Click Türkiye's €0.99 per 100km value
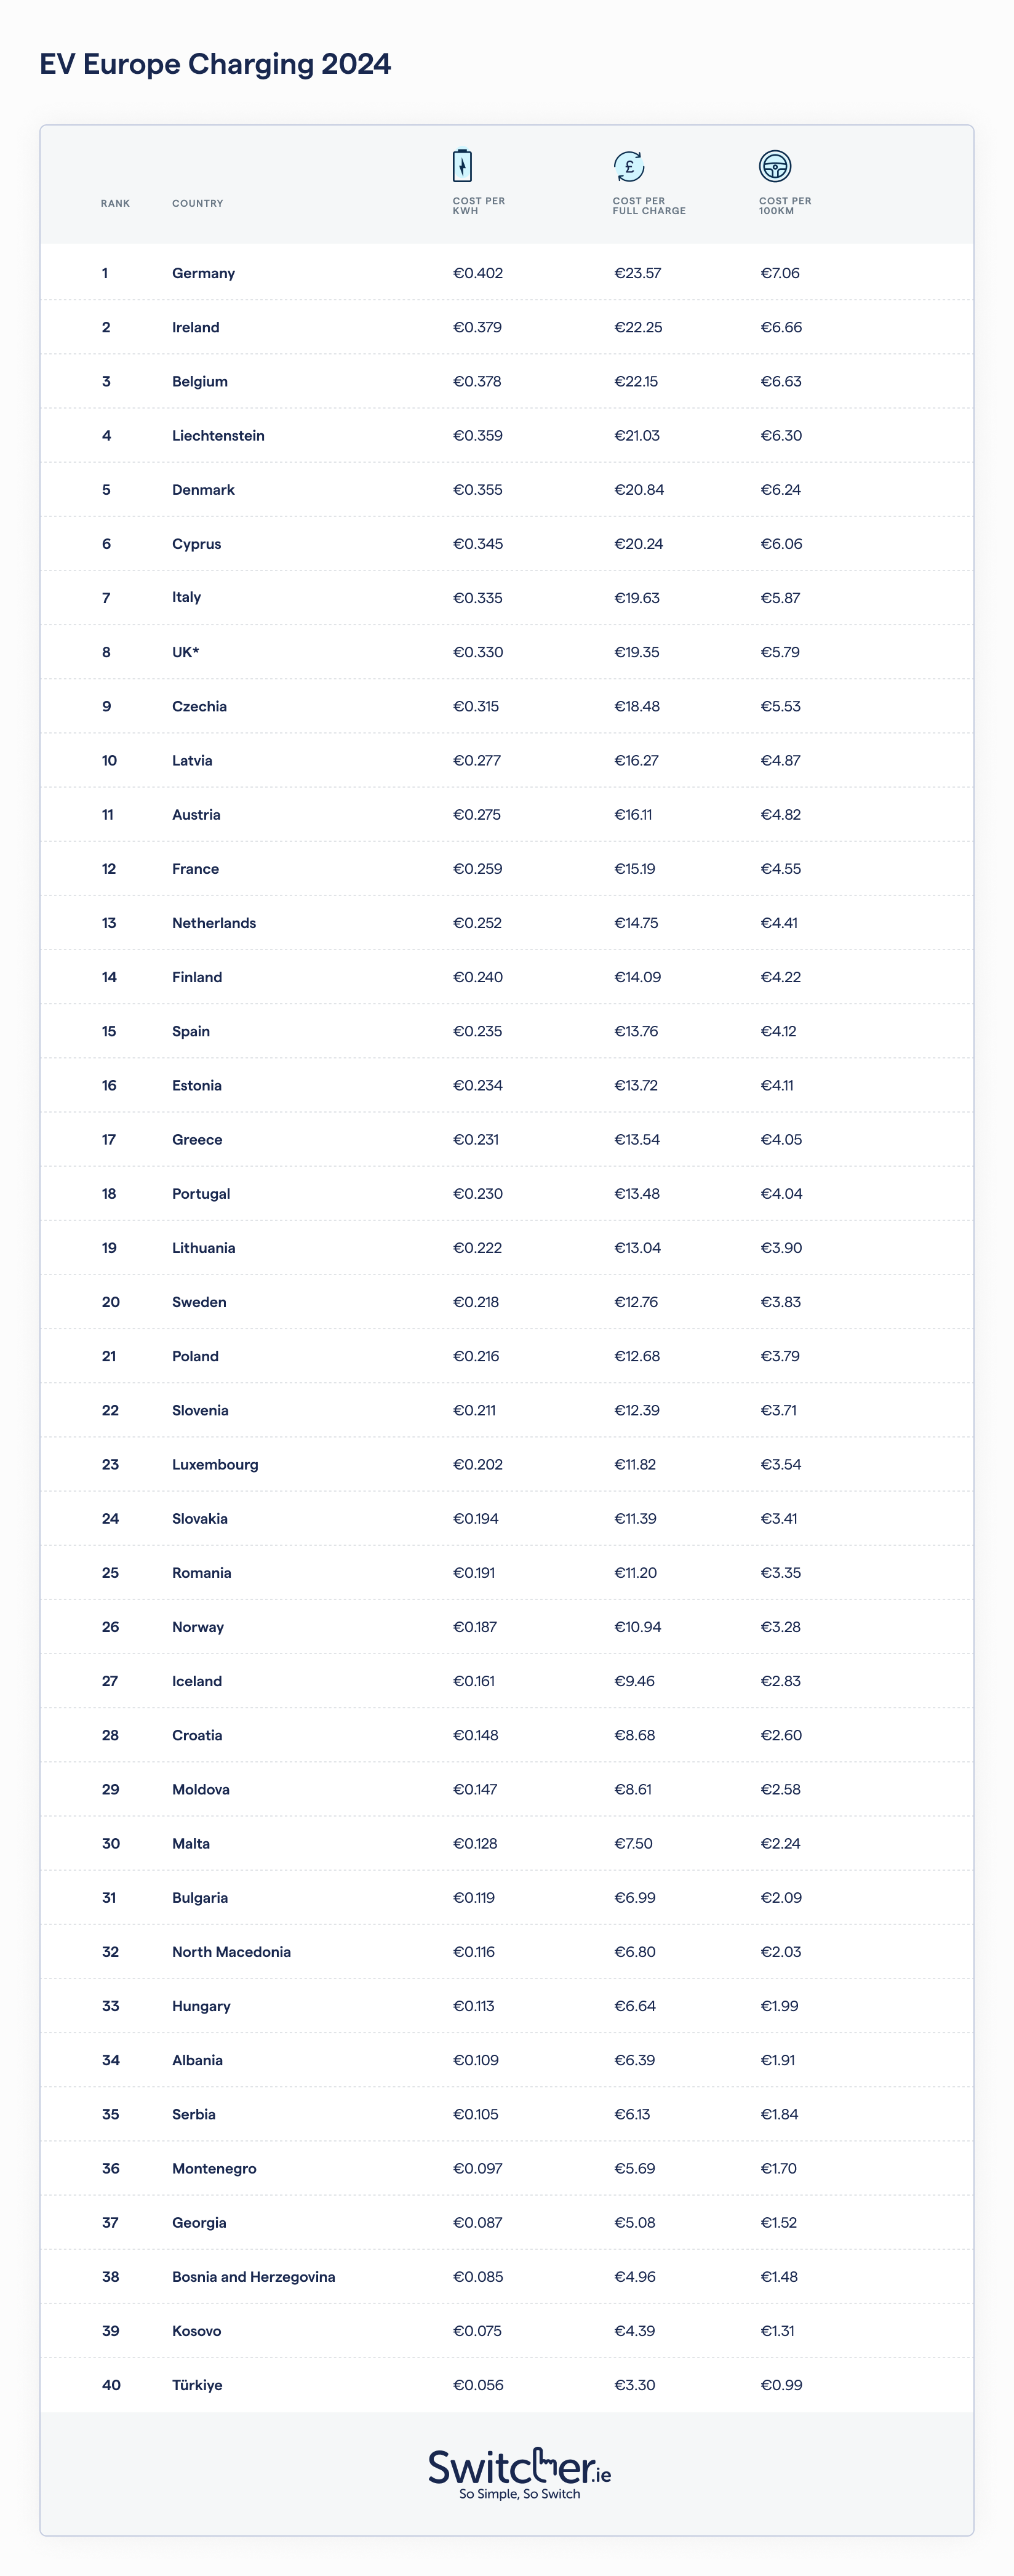The width and height of the screenshot is (1014, 2576). pyautogui.click(x=781, y=2385)
